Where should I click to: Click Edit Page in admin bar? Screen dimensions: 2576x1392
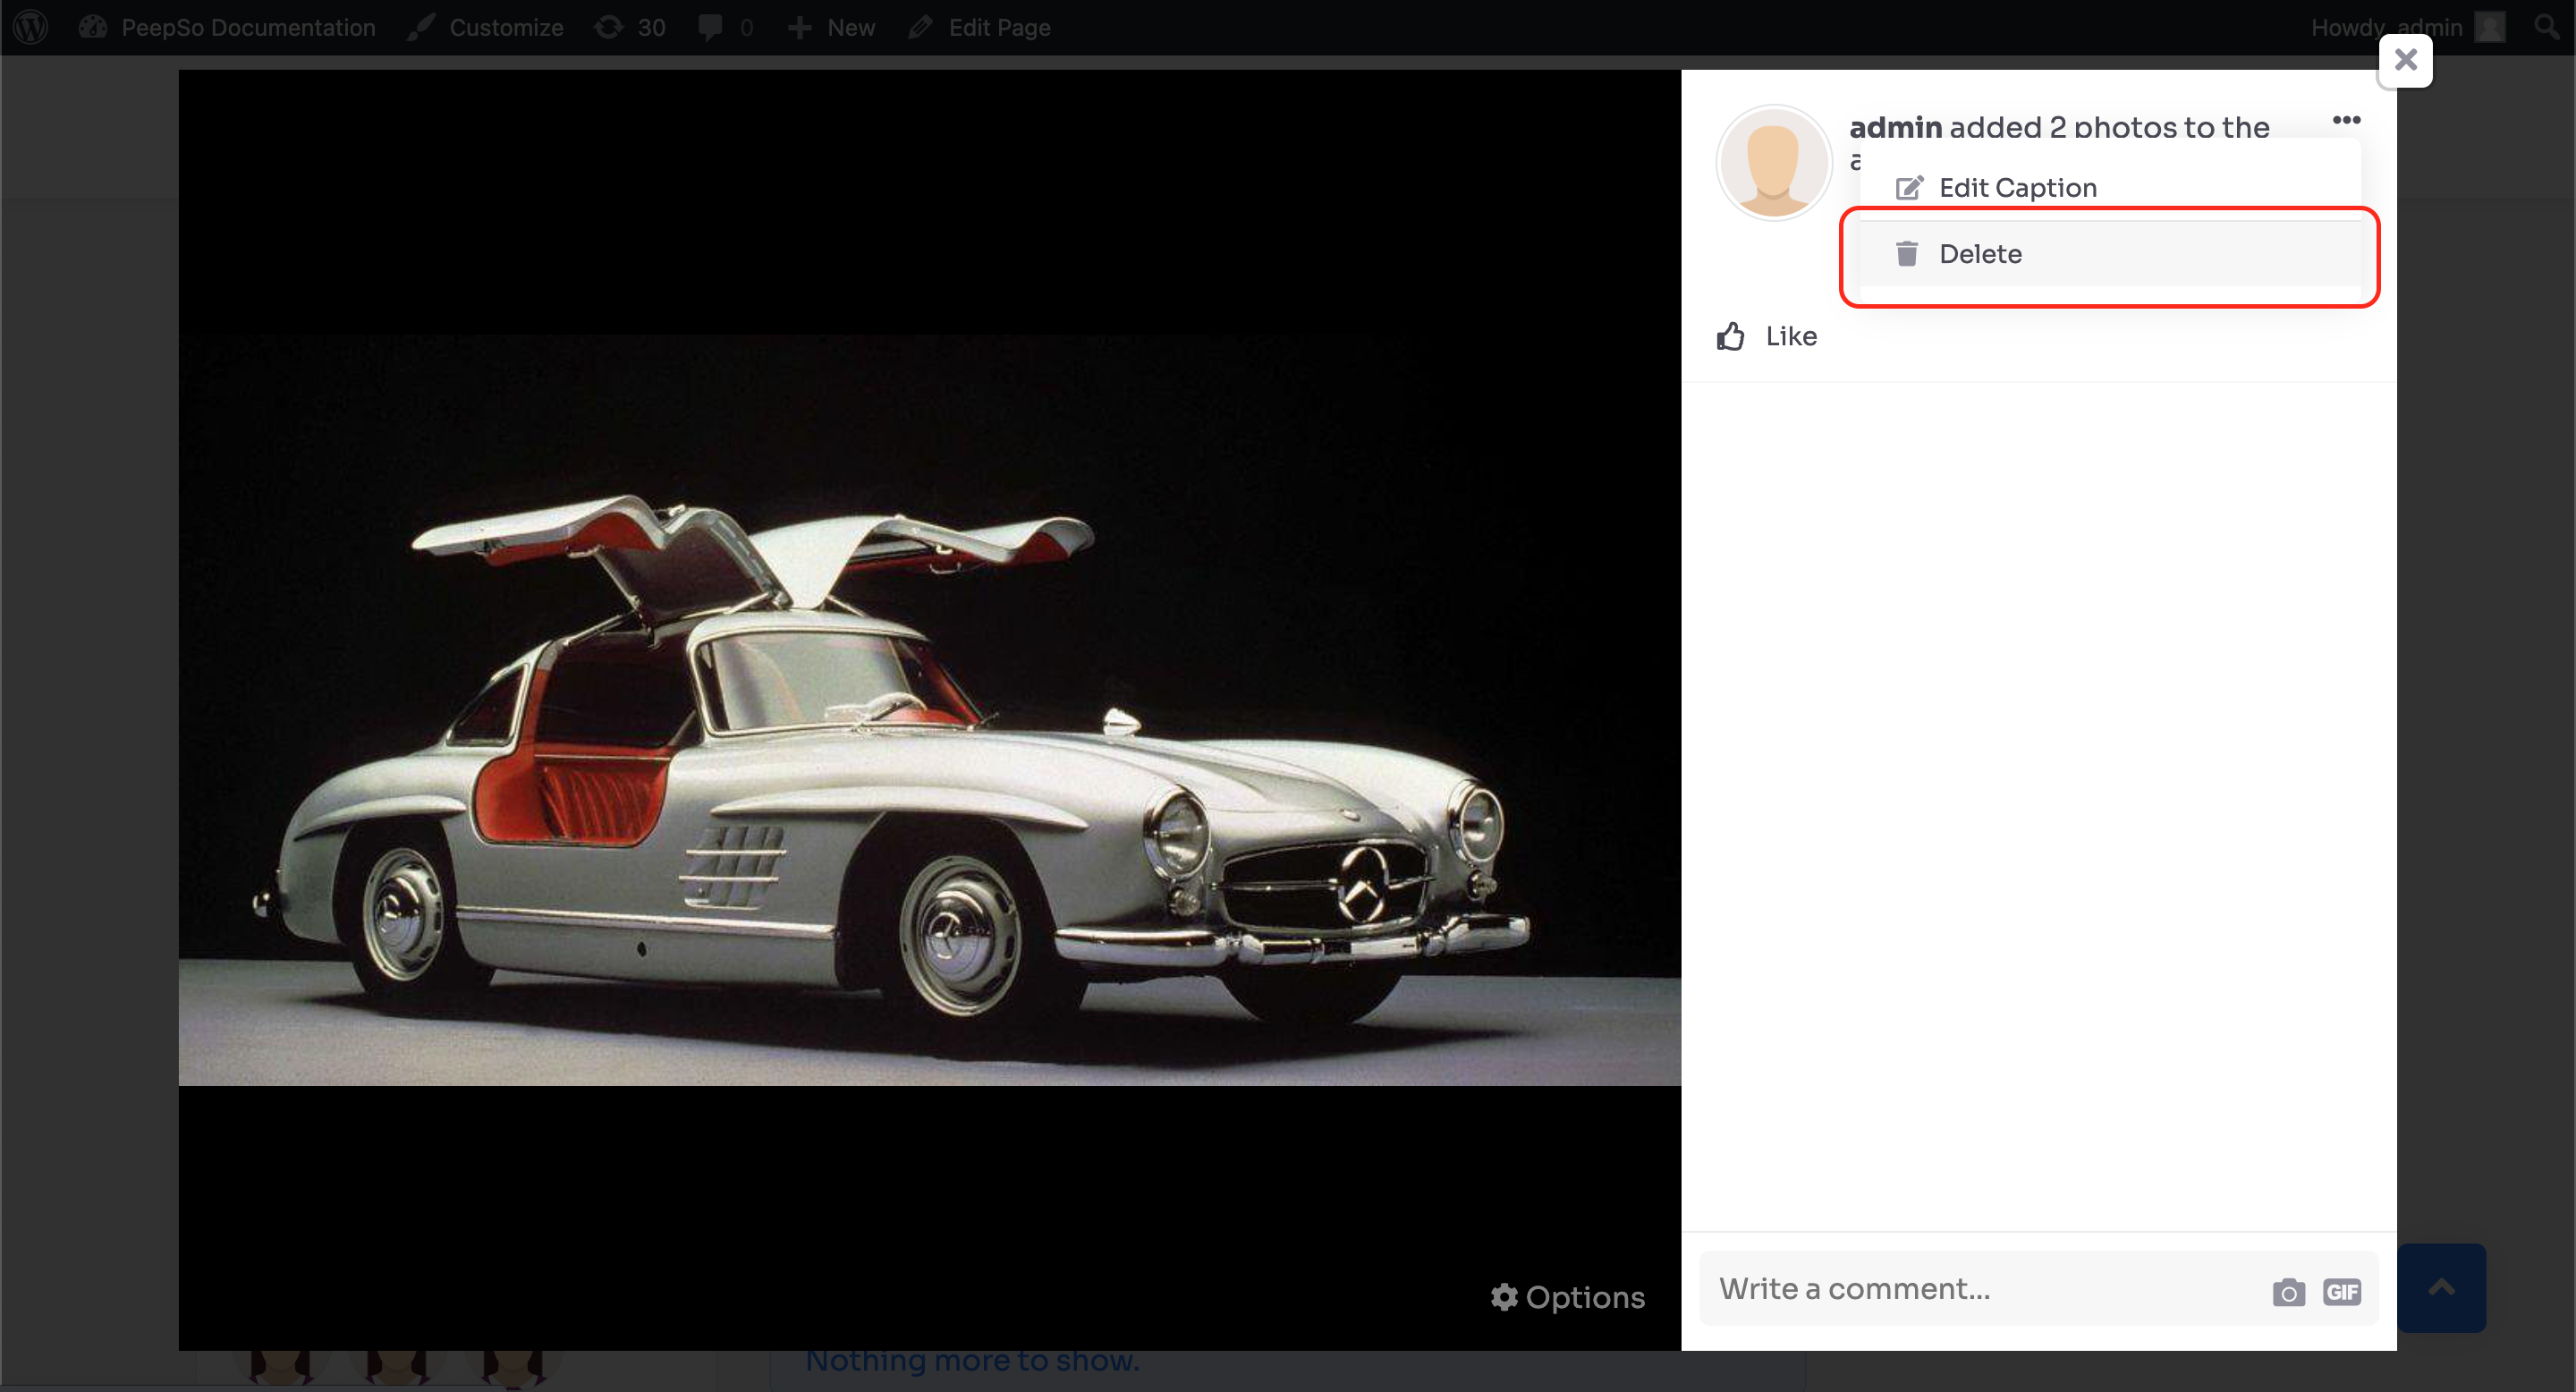coord(979,27)
